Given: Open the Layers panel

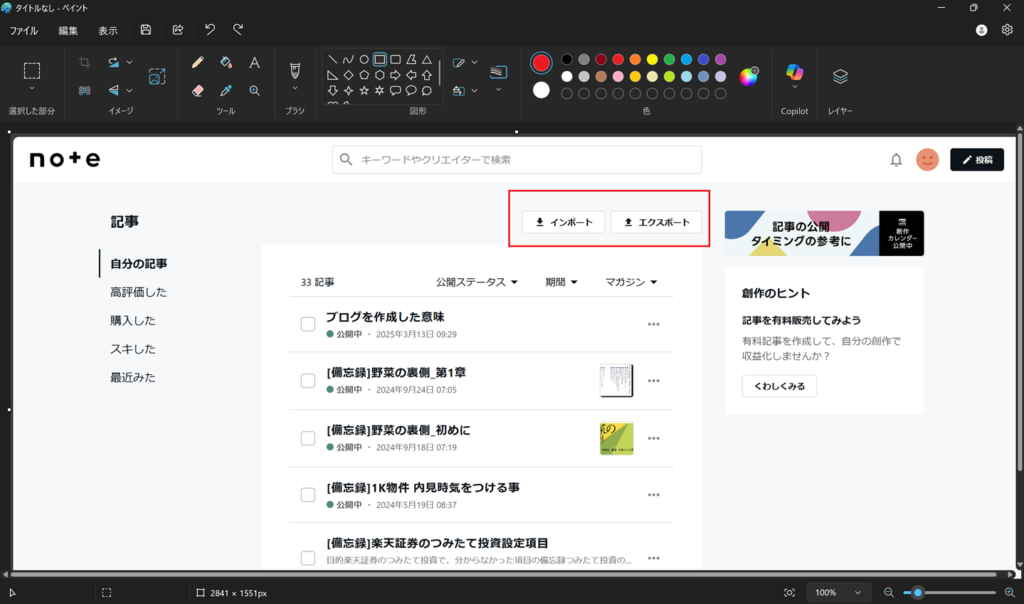Looking at the screenshot, I should click(840, 76).
